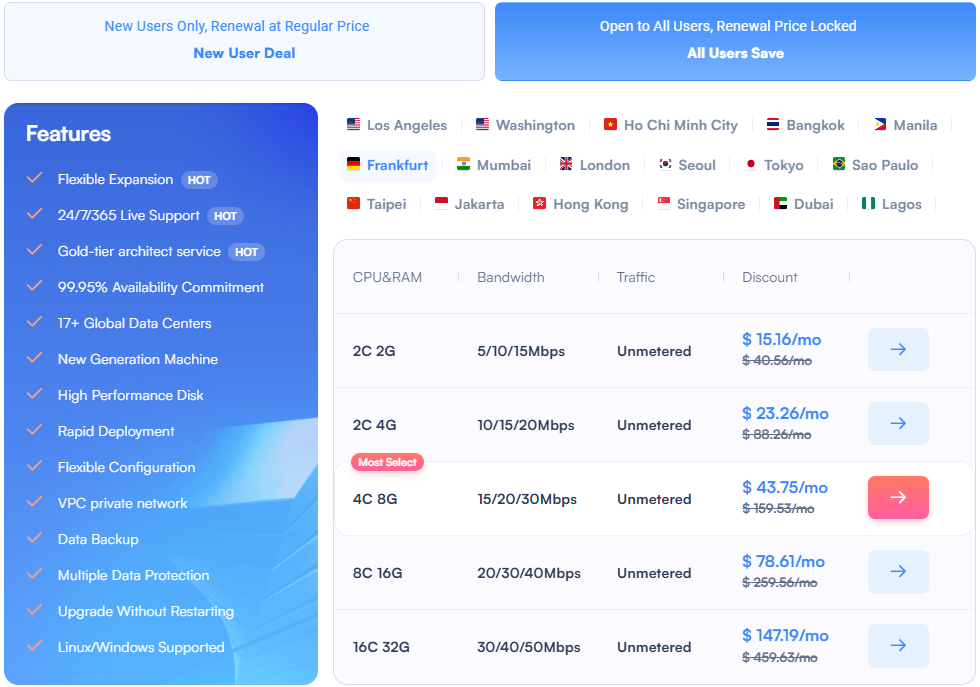Click the $ 78.61/mo discount price
The height and width of the screenshot is (687, 980).
[x=783, y=561]
